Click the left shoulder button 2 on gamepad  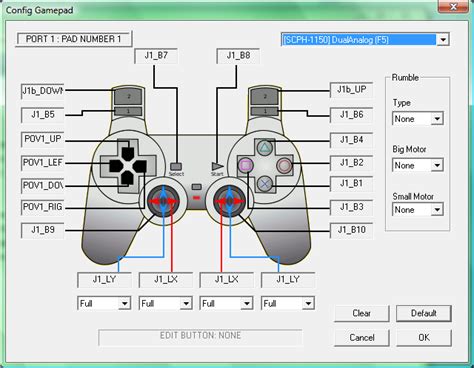pyautogui.click(x=128, y=96)
